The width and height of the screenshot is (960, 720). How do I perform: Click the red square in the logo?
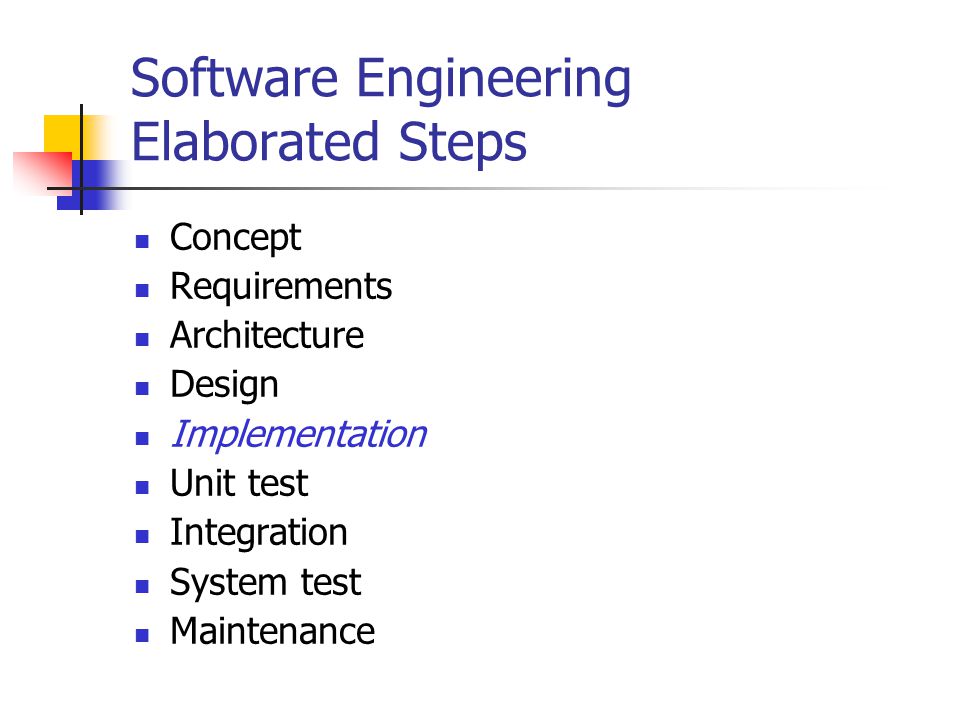coord(43,173)
